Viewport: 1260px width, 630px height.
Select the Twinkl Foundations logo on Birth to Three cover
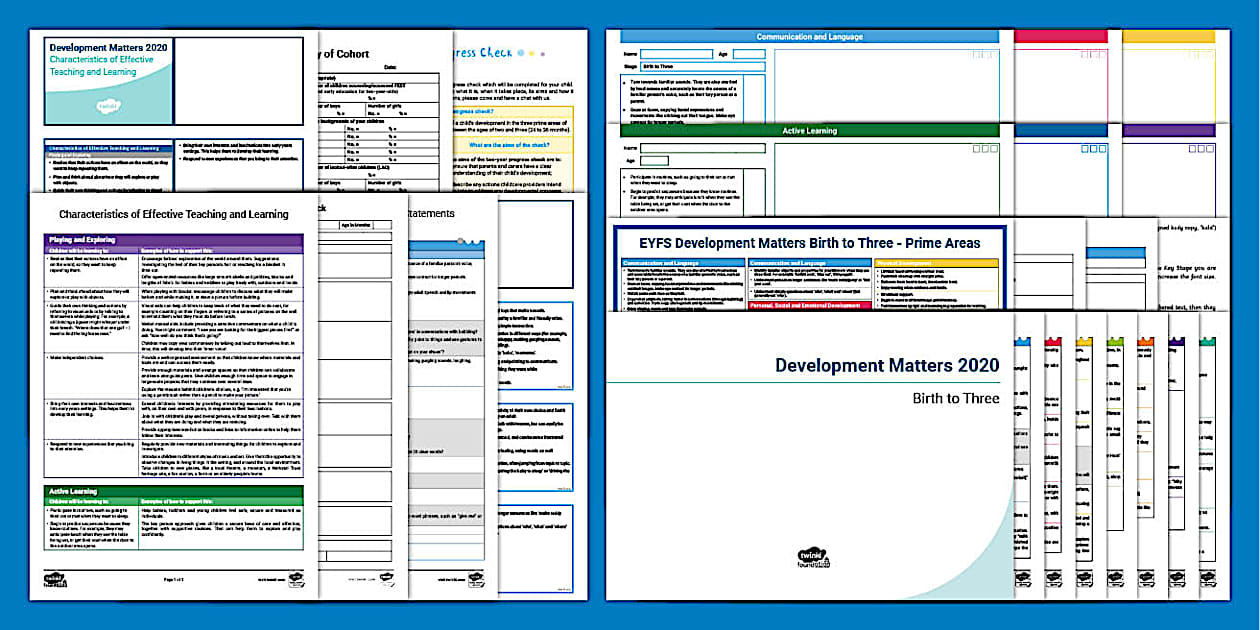pyautogui.click(x=812, y=558)
